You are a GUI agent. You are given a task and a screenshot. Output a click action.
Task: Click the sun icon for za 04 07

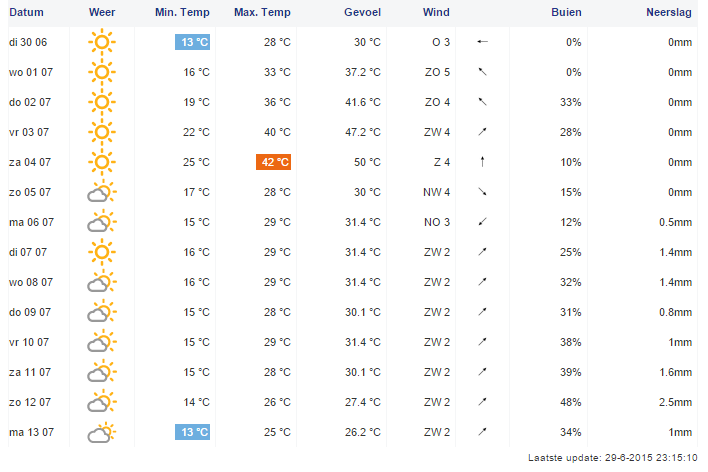coord(101,162)
